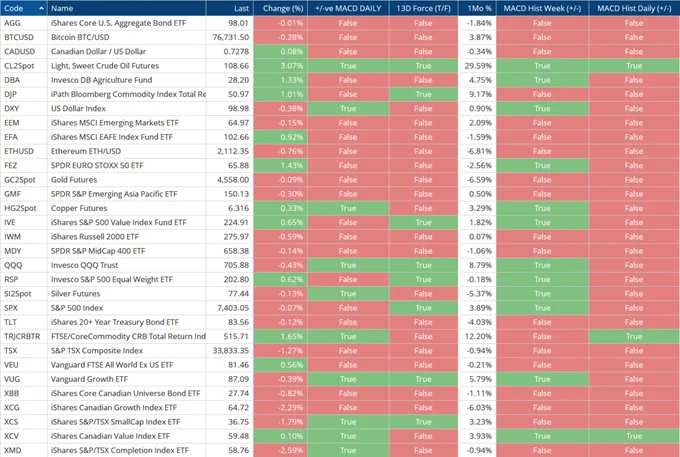680x457 pixels.
Task: Select 1.43% change cell for FEZ
Action: [x=280, y=166]
